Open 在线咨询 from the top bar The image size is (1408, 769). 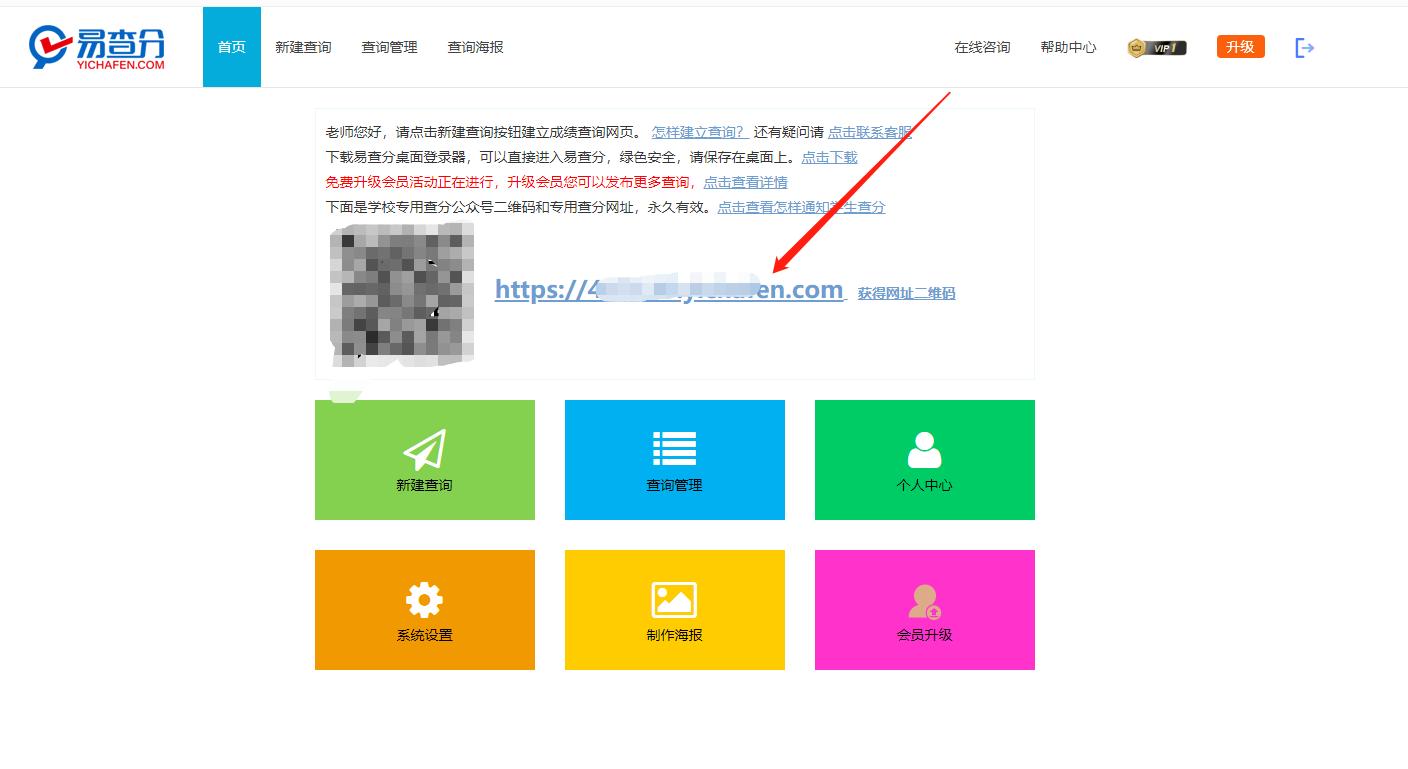pos(981,46)
